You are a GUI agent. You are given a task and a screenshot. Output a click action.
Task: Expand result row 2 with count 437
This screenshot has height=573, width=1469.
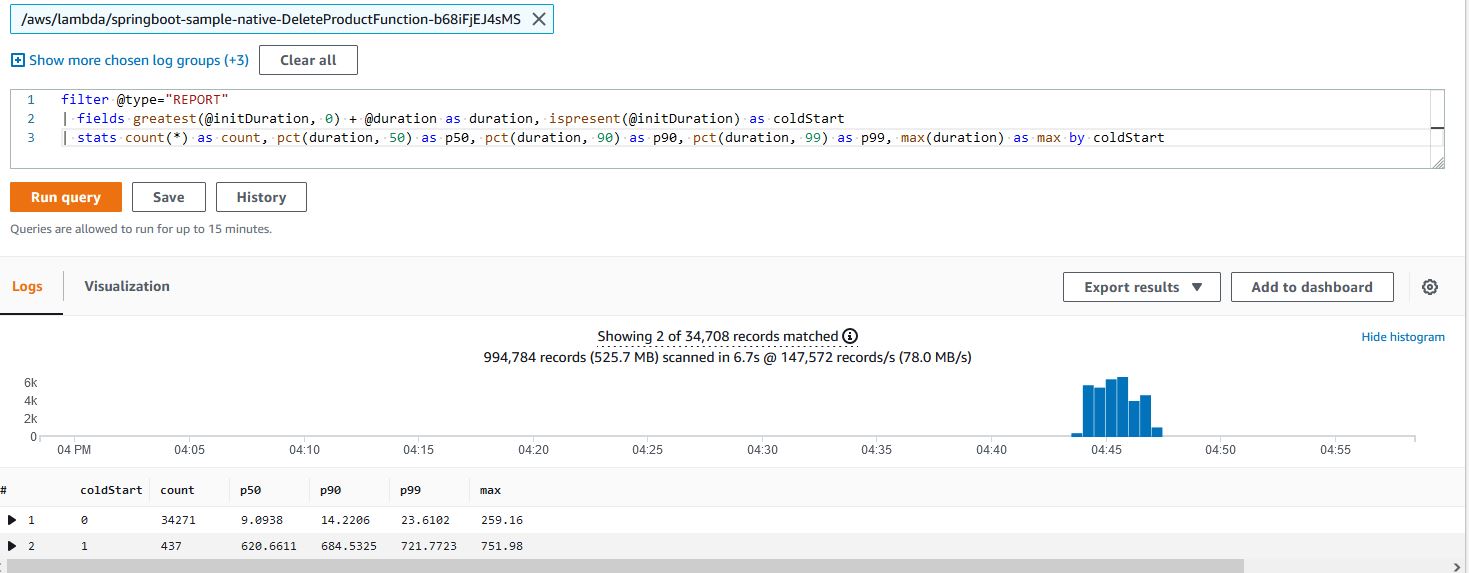point(12,546)
